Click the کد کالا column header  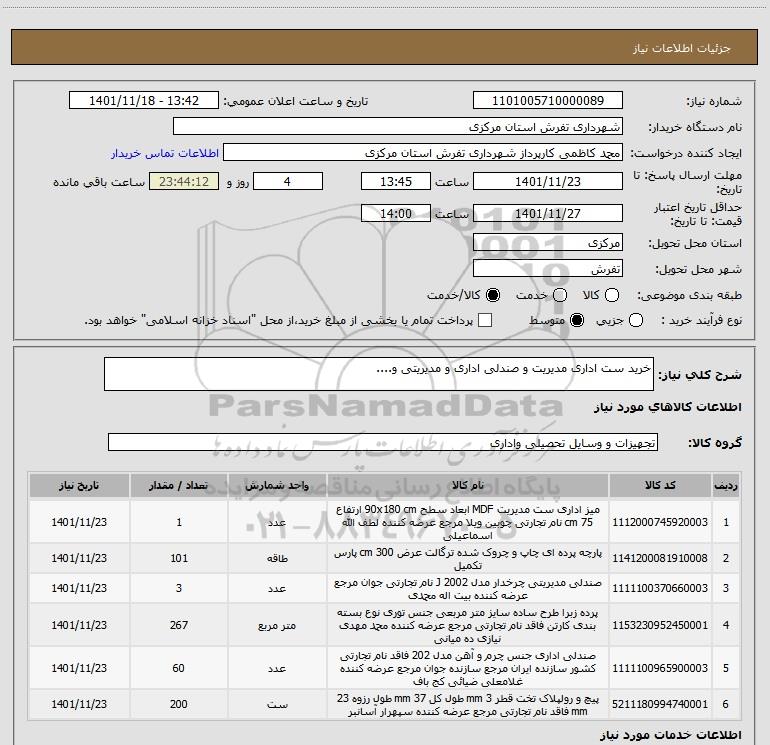[660, 486]
